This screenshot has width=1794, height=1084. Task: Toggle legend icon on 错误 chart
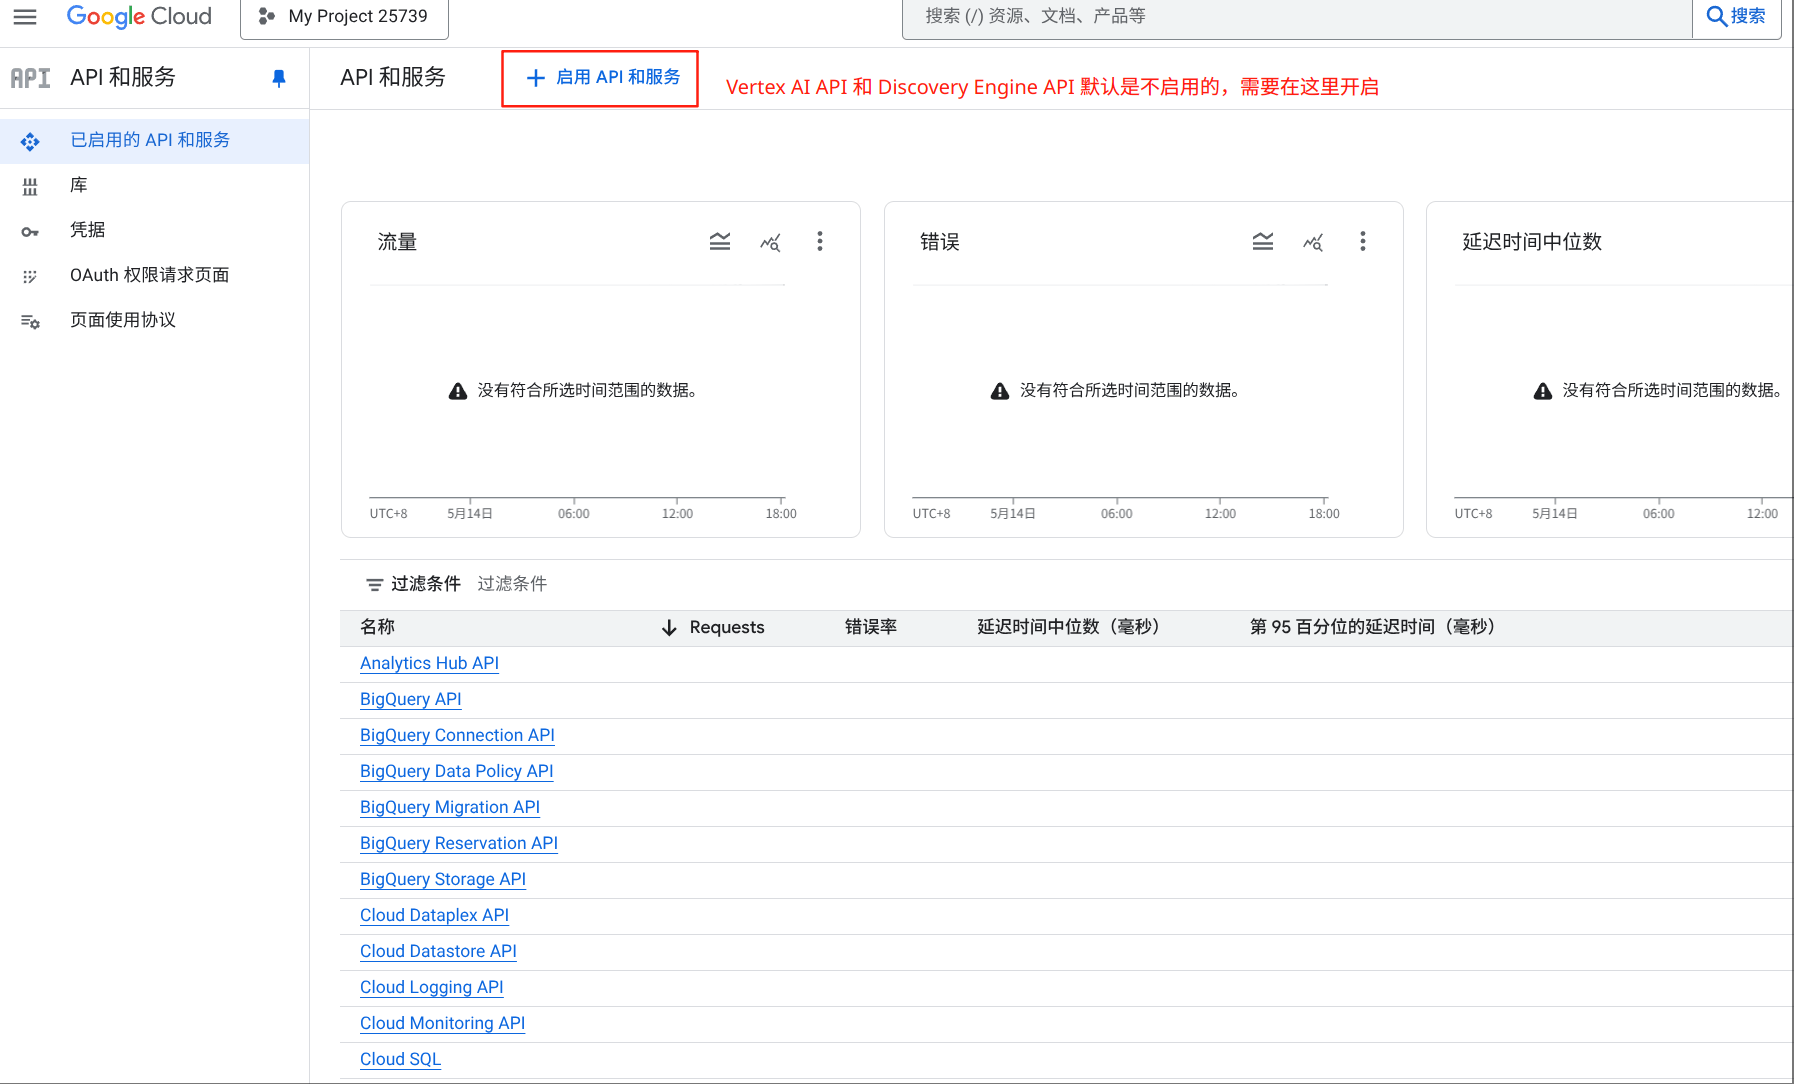[1263, 242]
